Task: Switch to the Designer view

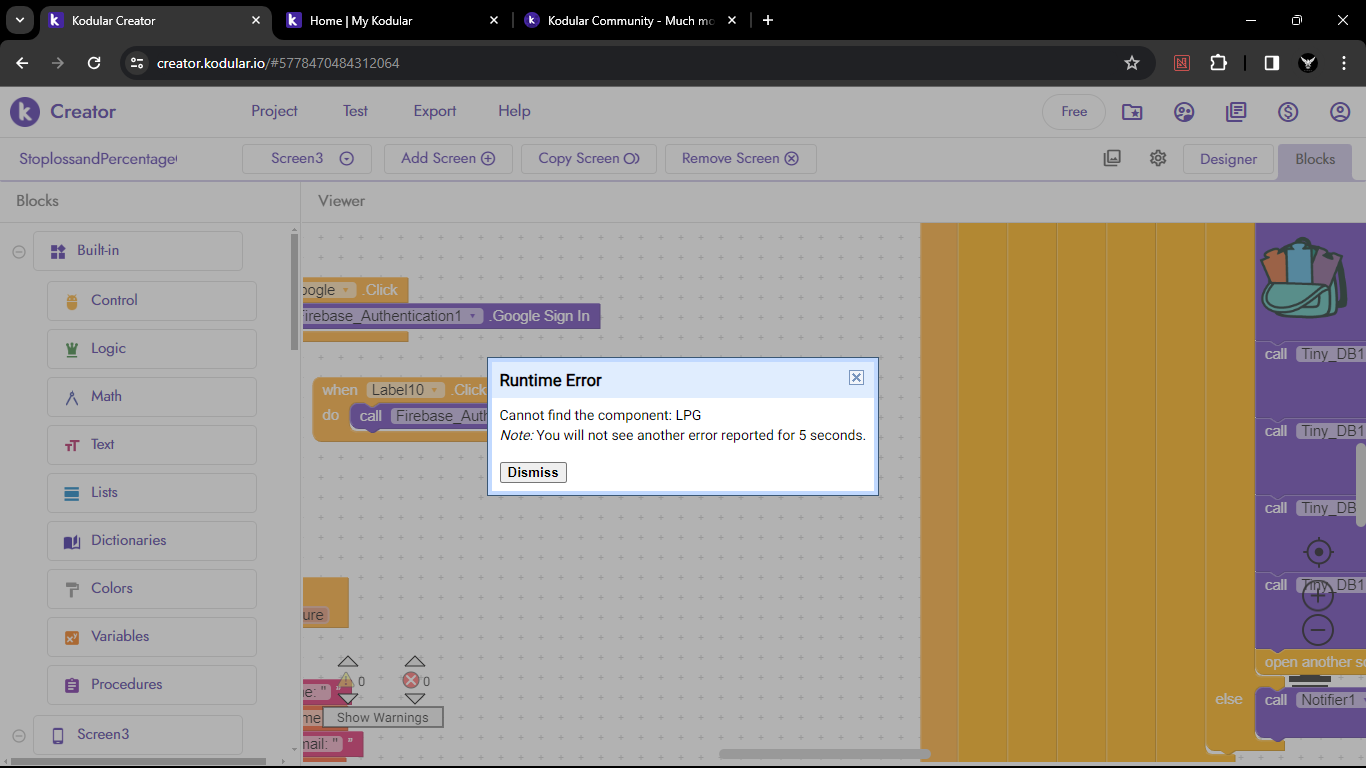Action: 1228,159
